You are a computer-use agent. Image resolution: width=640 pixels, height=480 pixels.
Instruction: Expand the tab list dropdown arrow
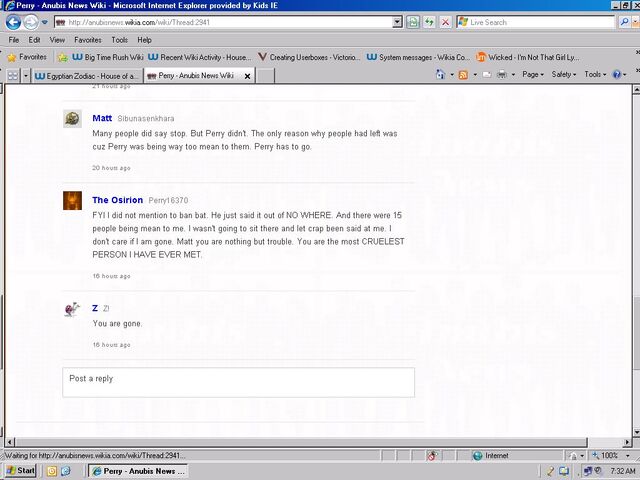26,76
